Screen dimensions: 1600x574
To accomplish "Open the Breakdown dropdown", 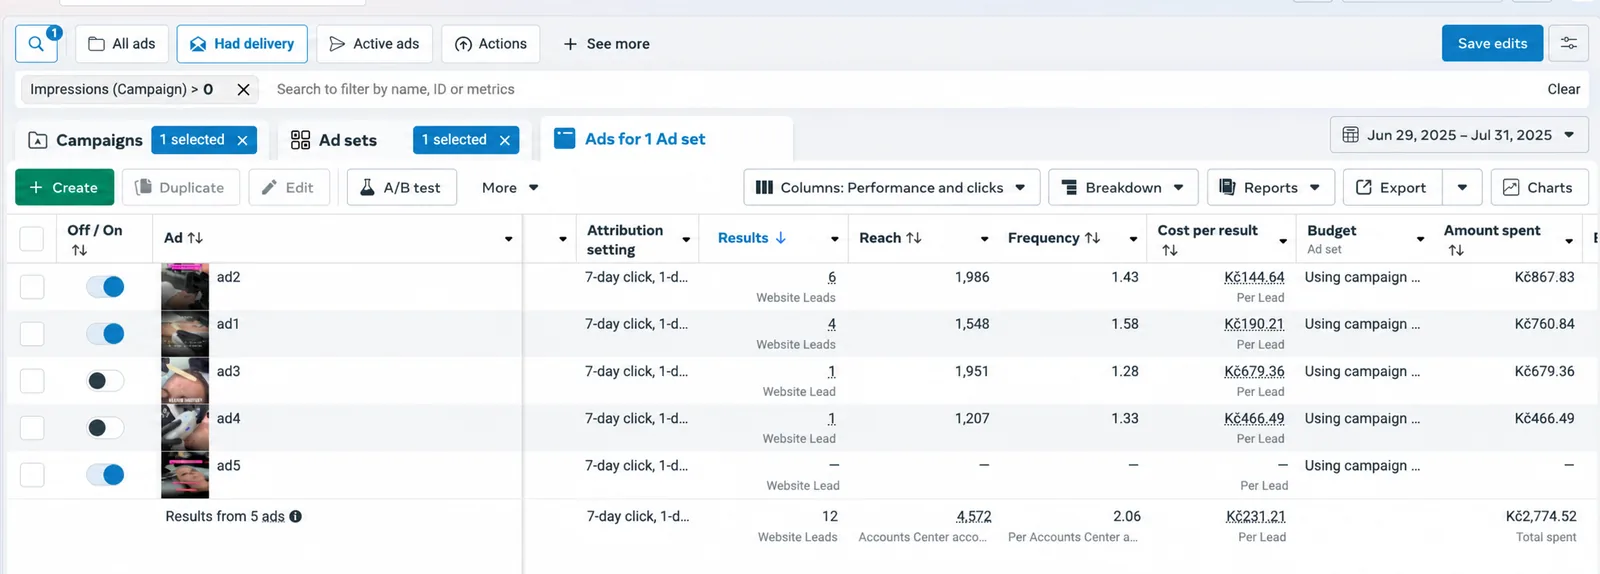I will (x=1122, y=188).
